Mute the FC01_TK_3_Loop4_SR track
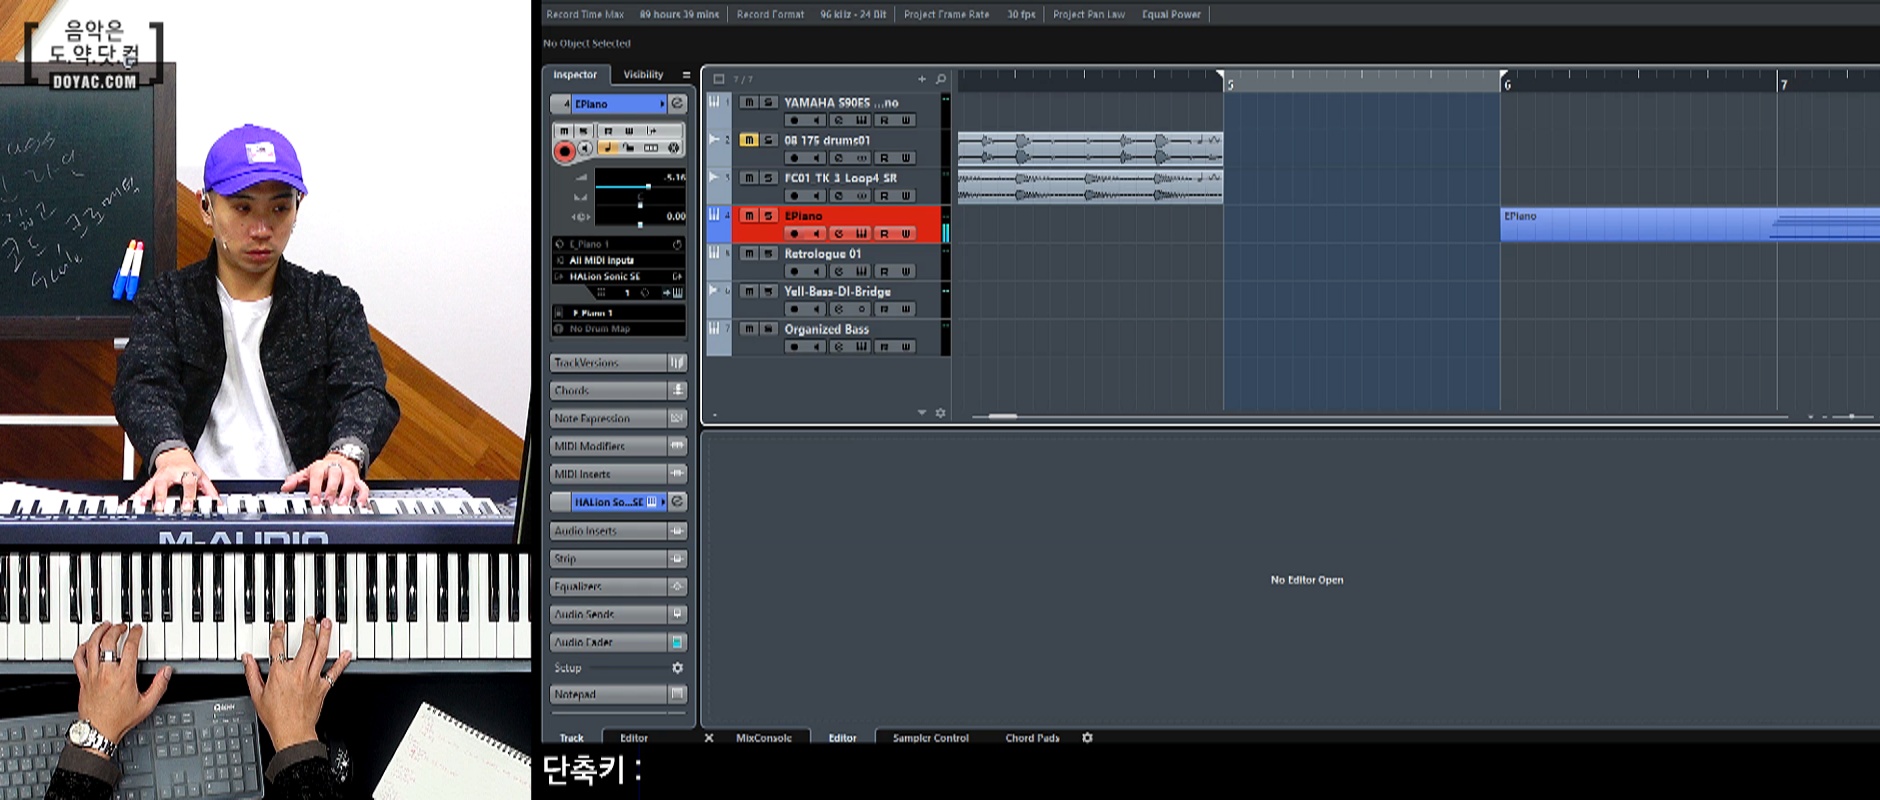 [748, 178]
